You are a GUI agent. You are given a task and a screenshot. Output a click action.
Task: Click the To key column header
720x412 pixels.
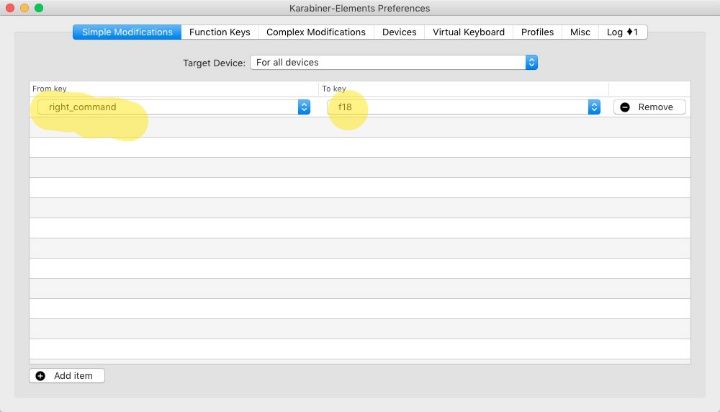point(464,89)
